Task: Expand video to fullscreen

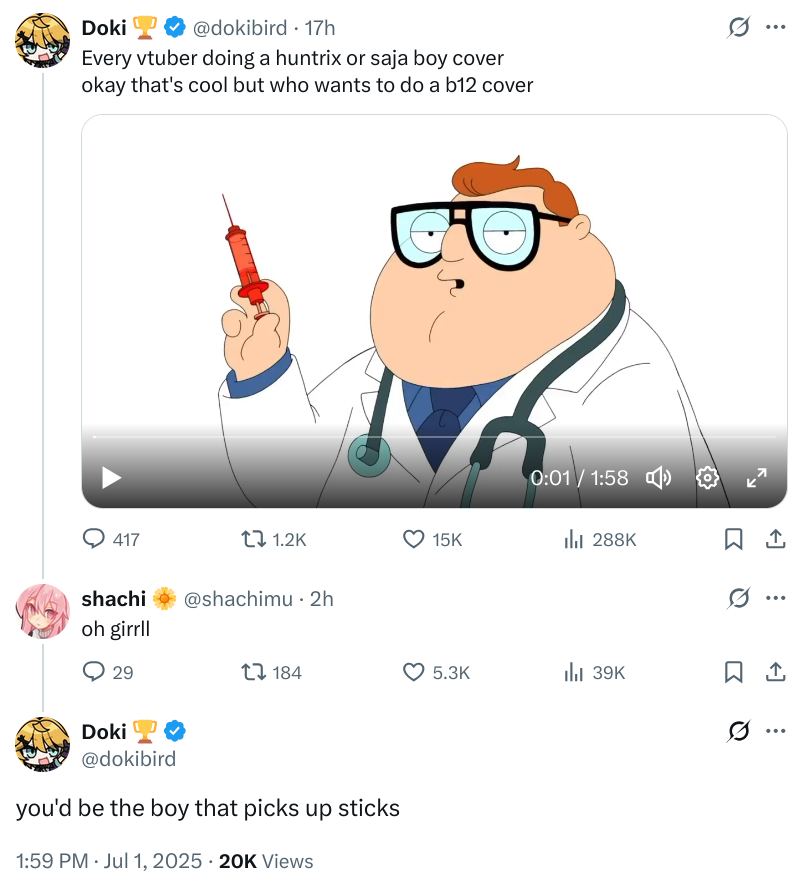Action: [756, 478]
